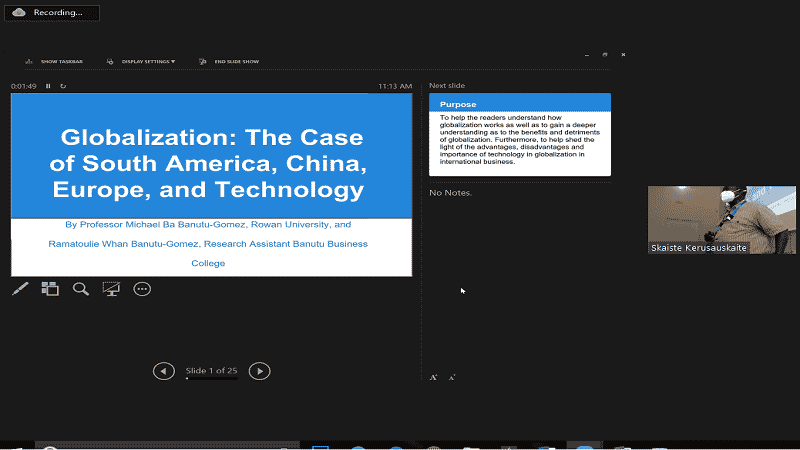
Task: Click the slide progress bar under counter
Action: click(x=211, y=379)
